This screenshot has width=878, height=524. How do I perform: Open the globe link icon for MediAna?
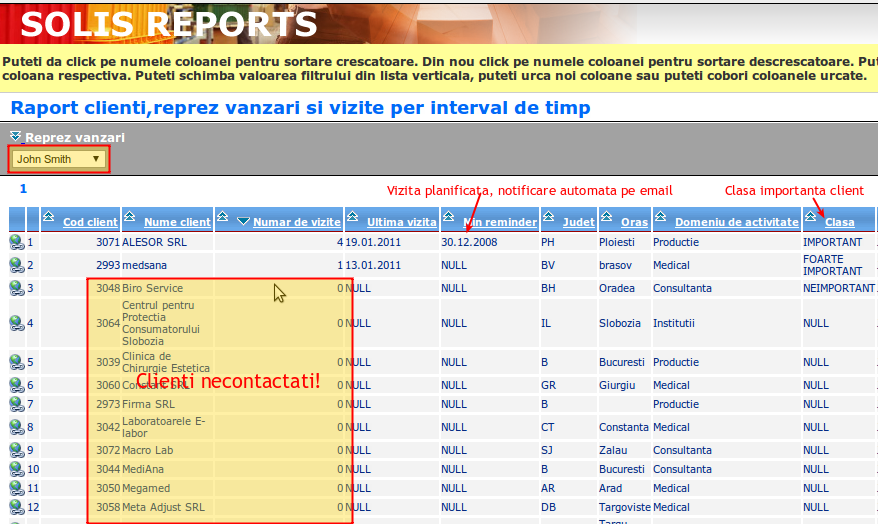[x=17, y=469]
